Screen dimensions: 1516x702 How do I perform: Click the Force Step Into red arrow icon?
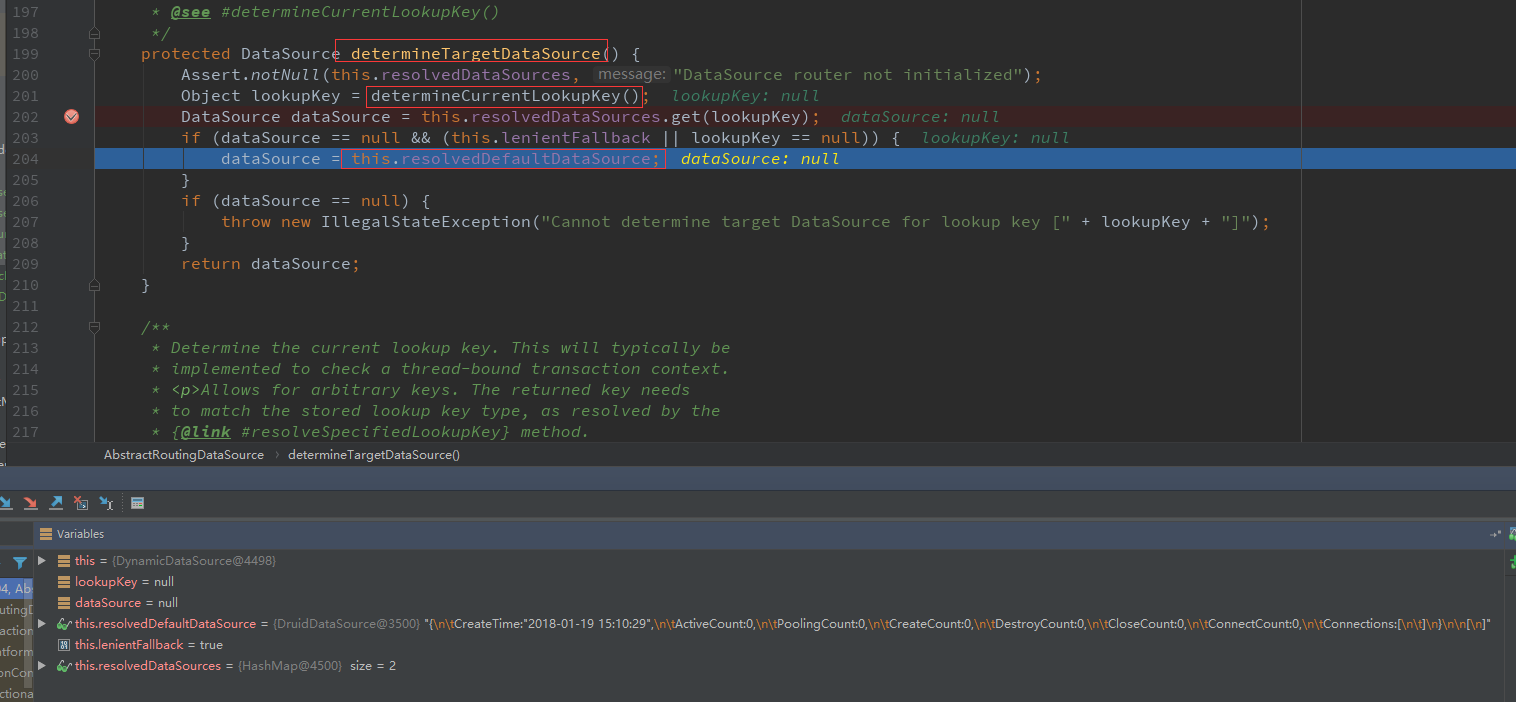click(x=30, y=503)
